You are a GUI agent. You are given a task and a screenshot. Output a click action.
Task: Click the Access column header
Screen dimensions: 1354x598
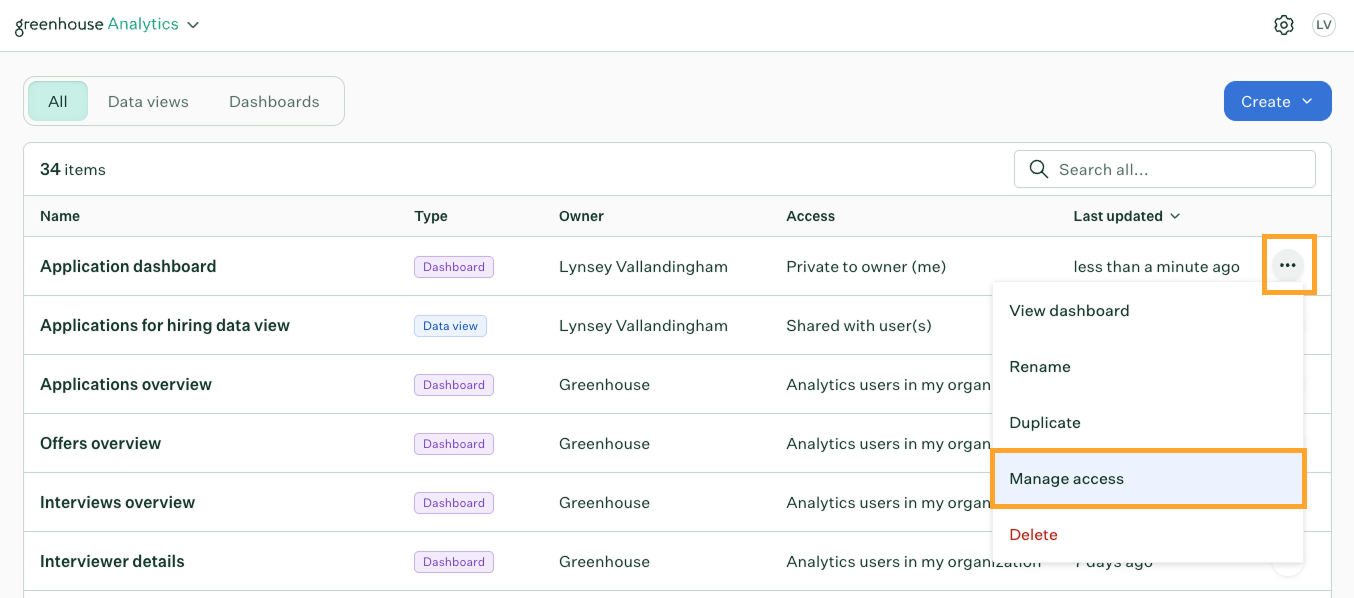pyautogui.click(x=810, y=216)
